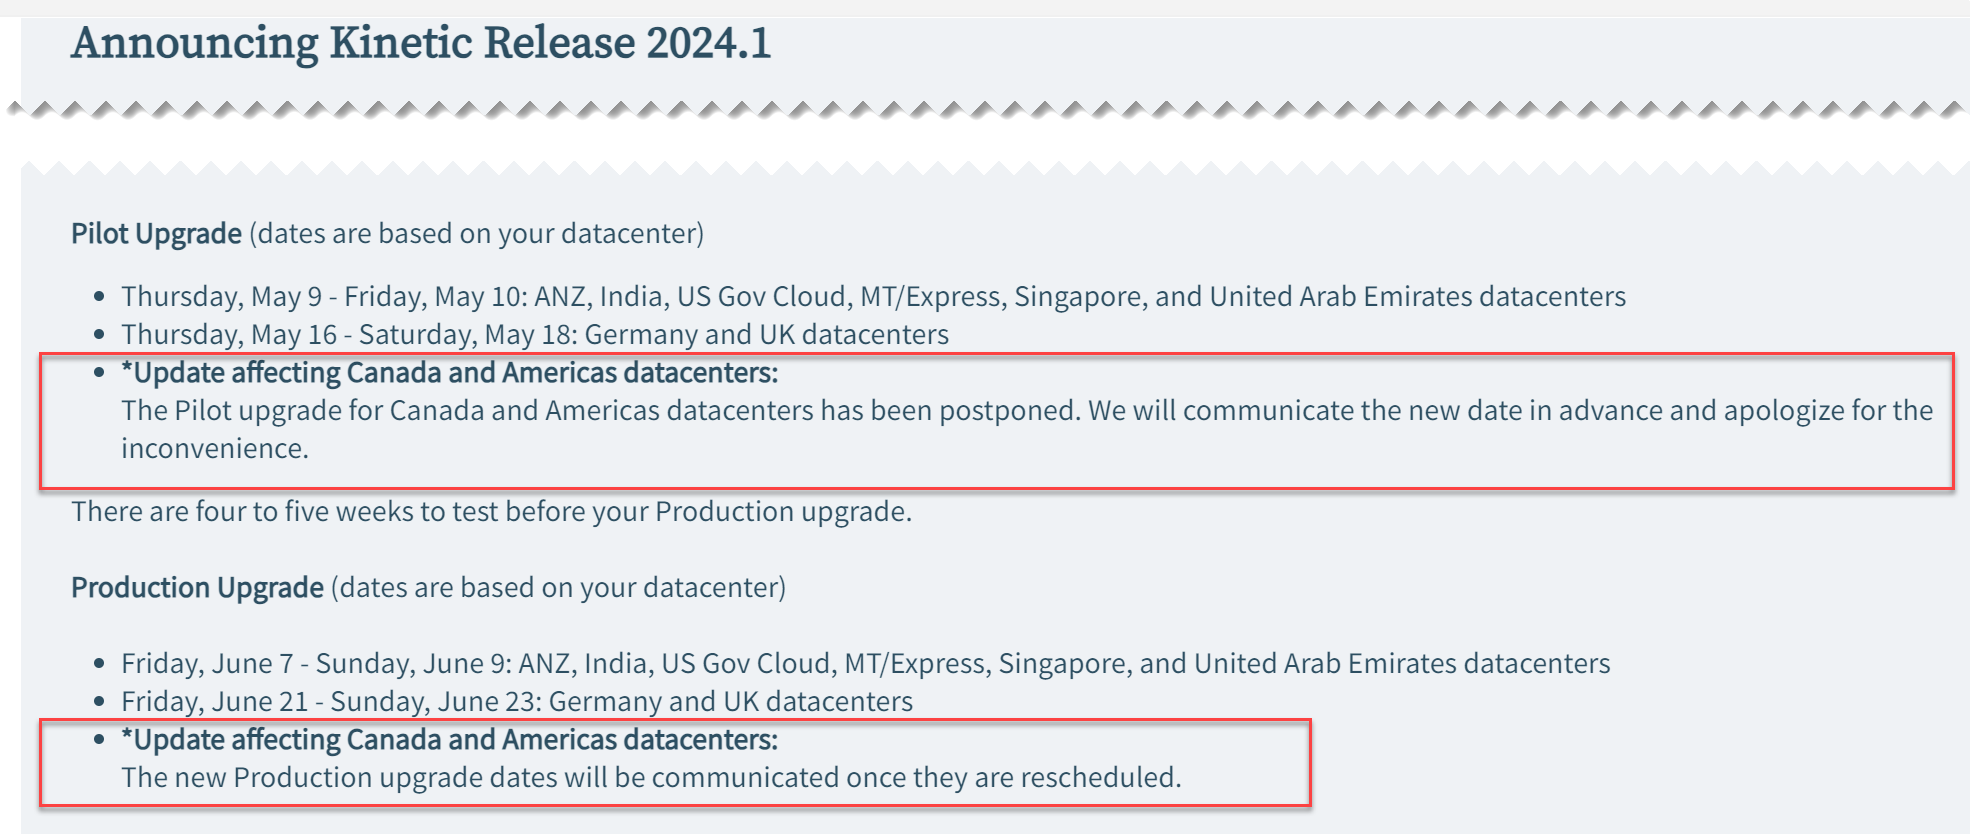Click bullet point before Thursday, May 16
Viewport: 1970px width, 834px height.
tap(99, 335)
